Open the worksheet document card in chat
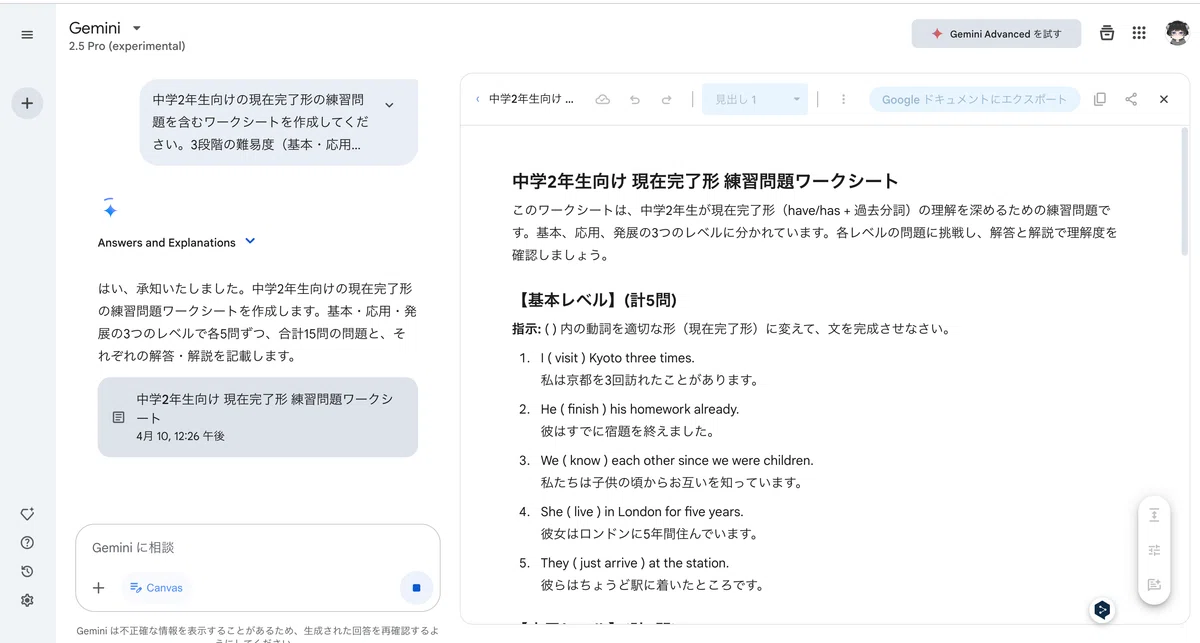The width and height of the screenshot is (1200, 643). pyautogui.click(x=258, y=417)
